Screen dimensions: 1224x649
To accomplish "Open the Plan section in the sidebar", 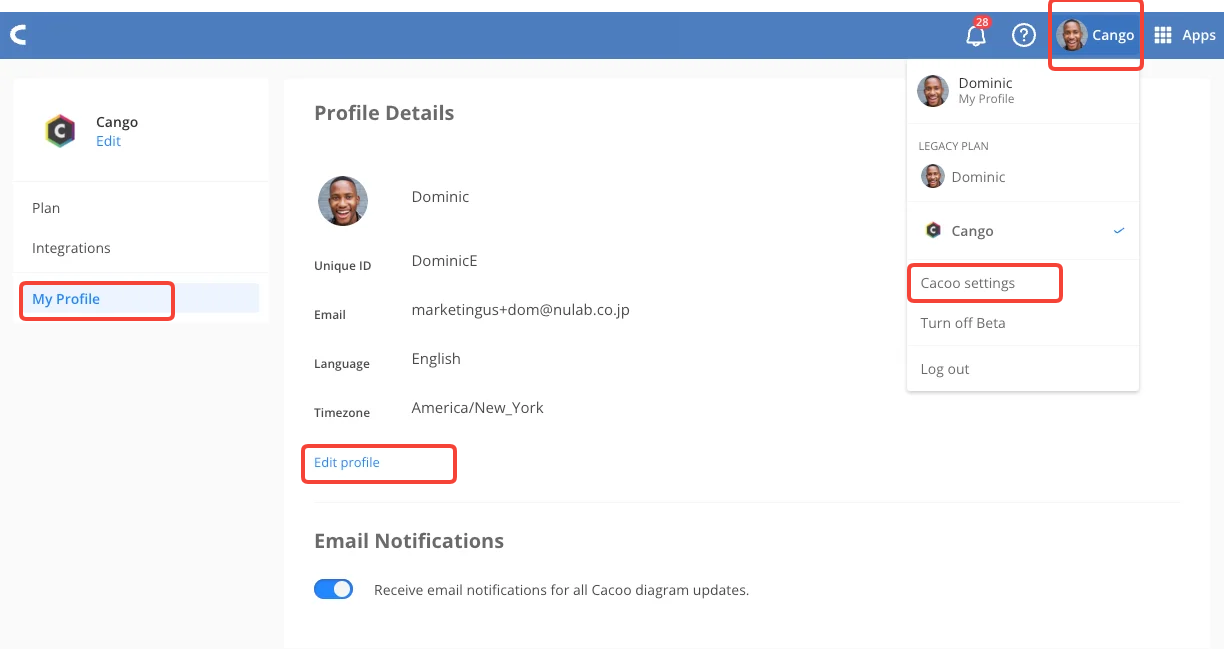I will pyautogui.click(x=46, y=207).
